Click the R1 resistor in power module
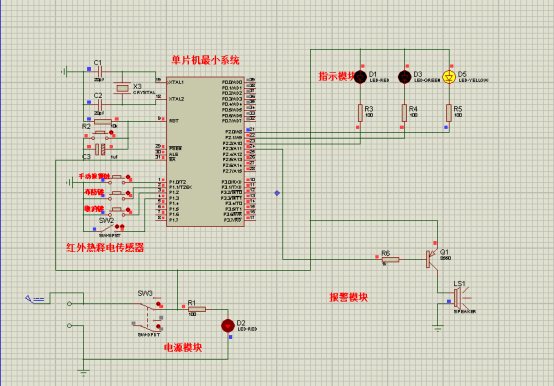Image resolution: width=554 pixels, height=386 pixels. point(197,309)
